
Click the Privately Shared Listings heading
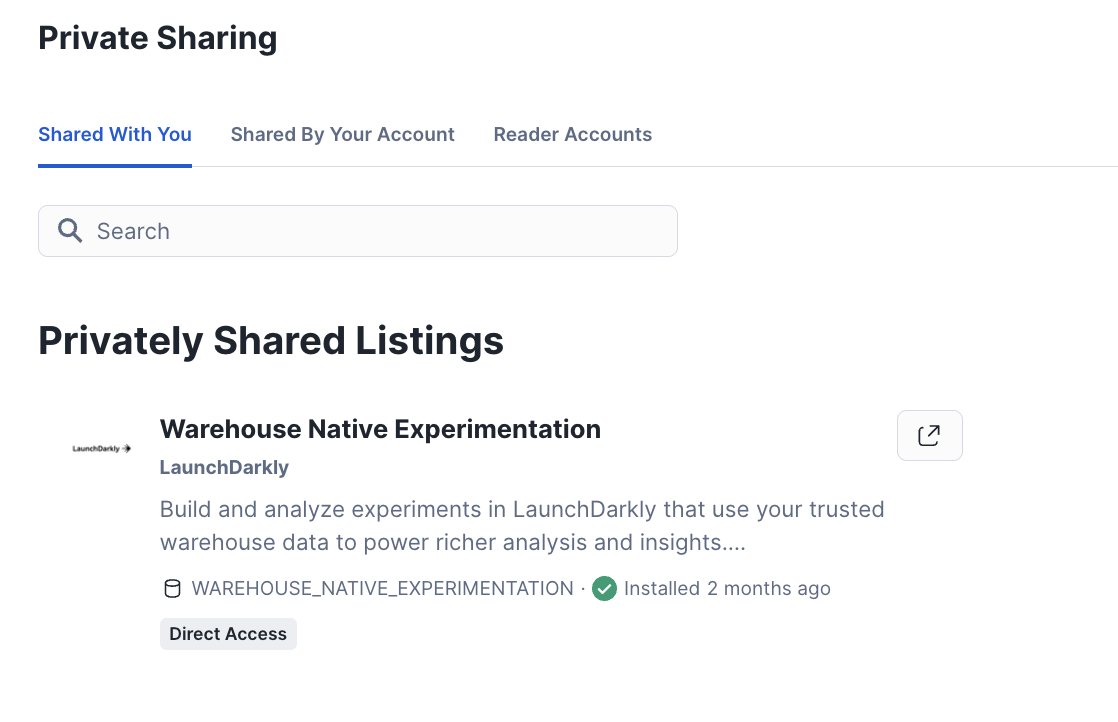click(x=271, y=340)
